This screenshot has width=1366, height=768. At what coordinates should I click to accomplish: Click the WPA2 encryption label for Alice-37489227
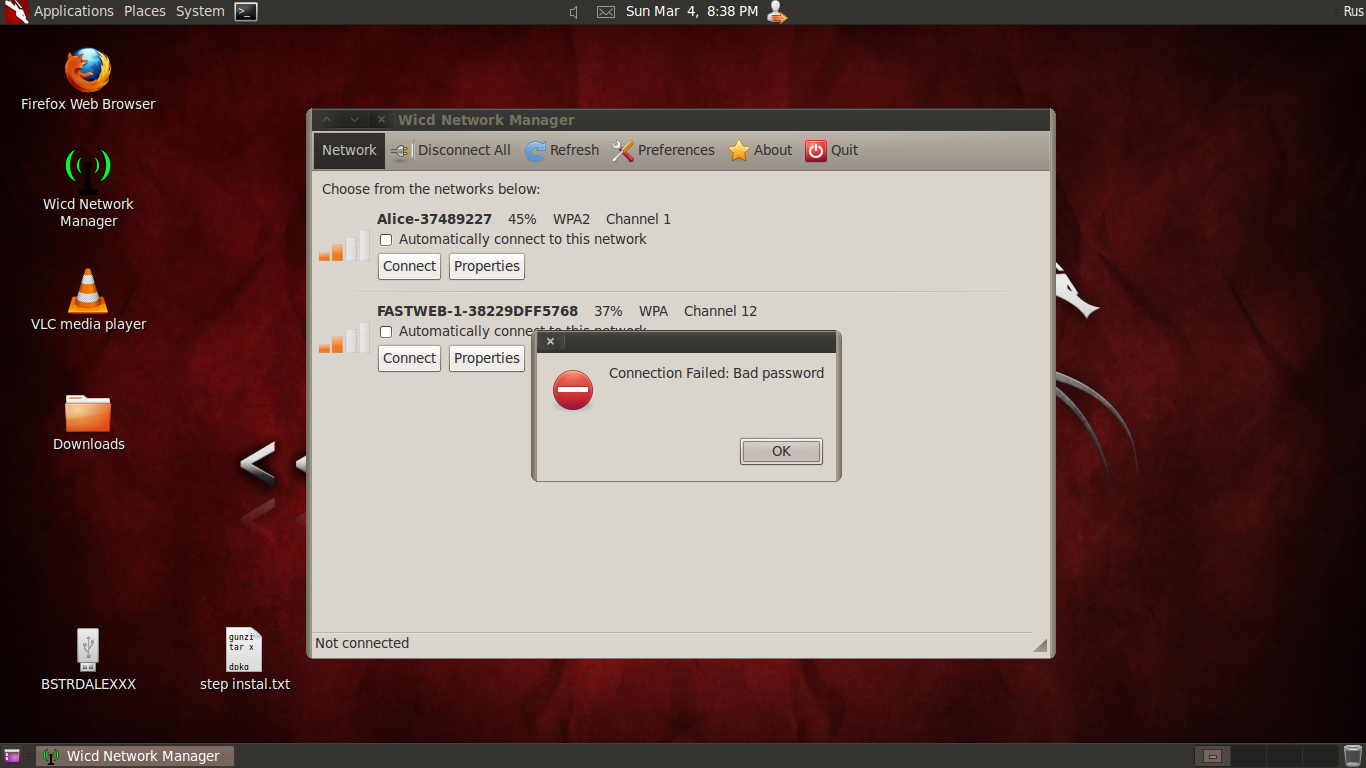coord(572,219)
